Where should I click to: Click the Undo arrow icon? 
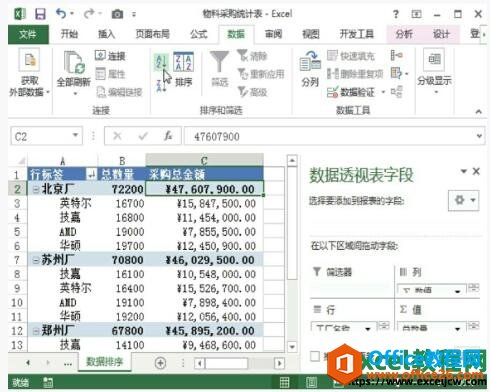61,14
